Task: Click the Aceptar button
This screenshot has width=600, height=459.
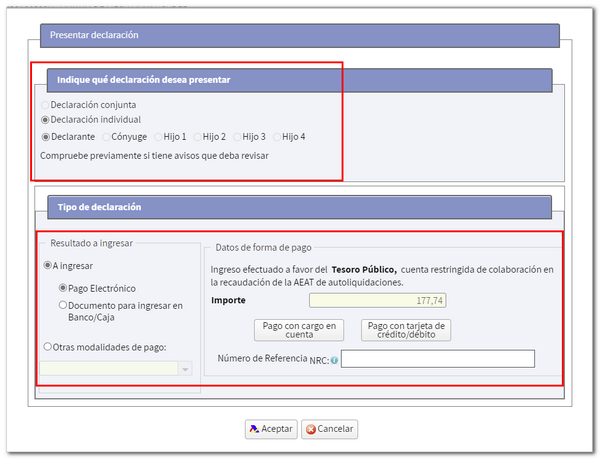Action: [x=270, y=429]
